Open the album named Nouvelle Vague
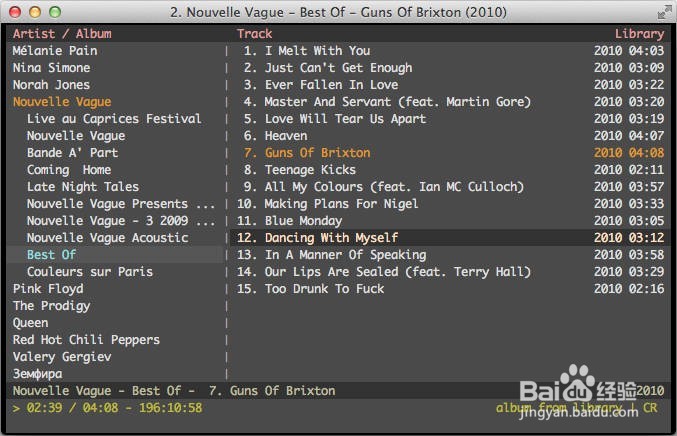Image resolution: width=677 pixels, height=436 pixels. pos(76,136)
